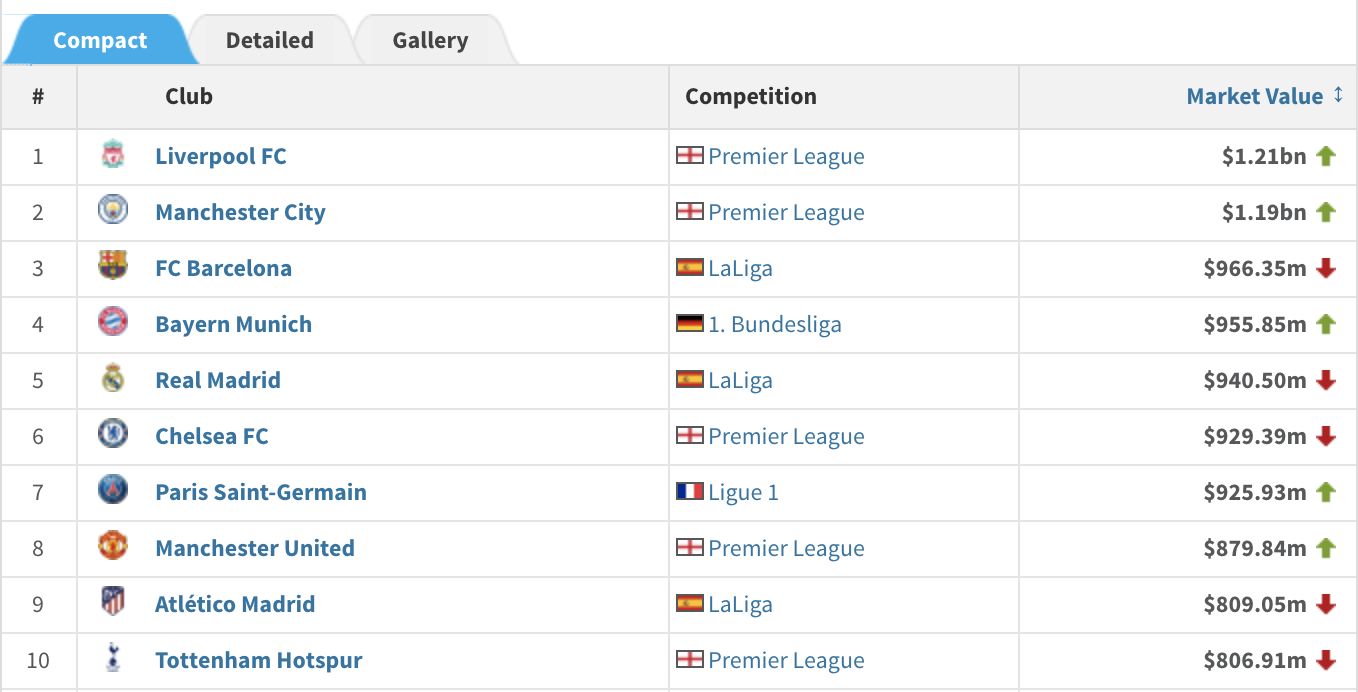Switch to the Gallery tab
This screenshot has height=692, width=1358.
coord(430,40)
